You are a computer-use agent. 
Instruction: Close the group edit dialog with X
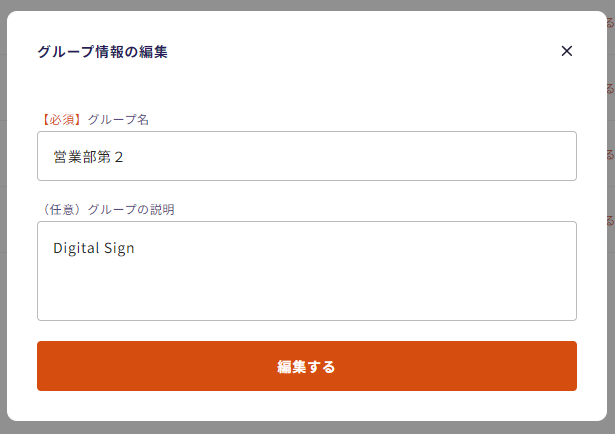(567, 51)
